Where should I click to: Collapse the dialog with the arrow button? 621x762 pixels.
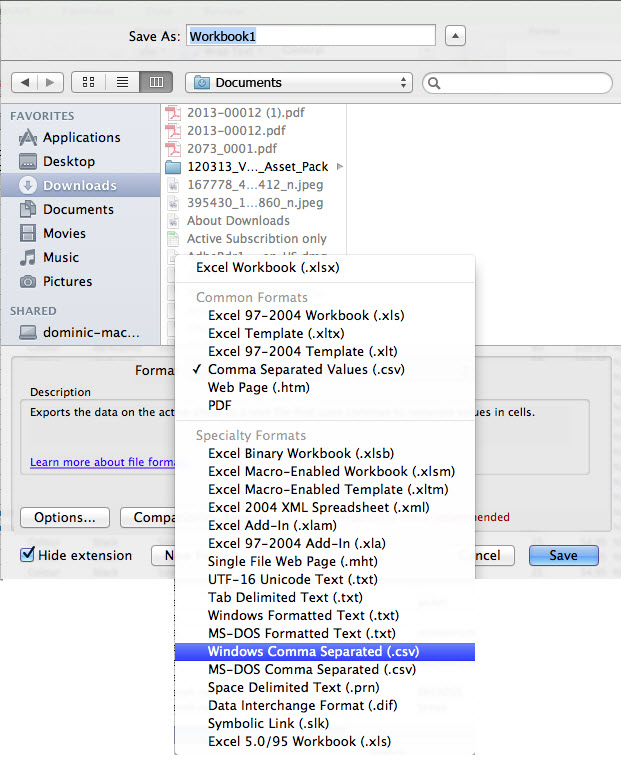click(x=455, y=36)
